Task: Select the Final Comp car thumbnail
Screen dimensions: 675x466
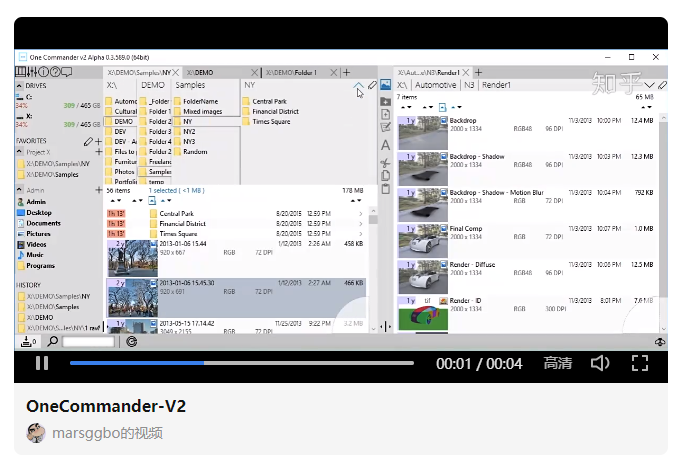Action: (423, 241)
